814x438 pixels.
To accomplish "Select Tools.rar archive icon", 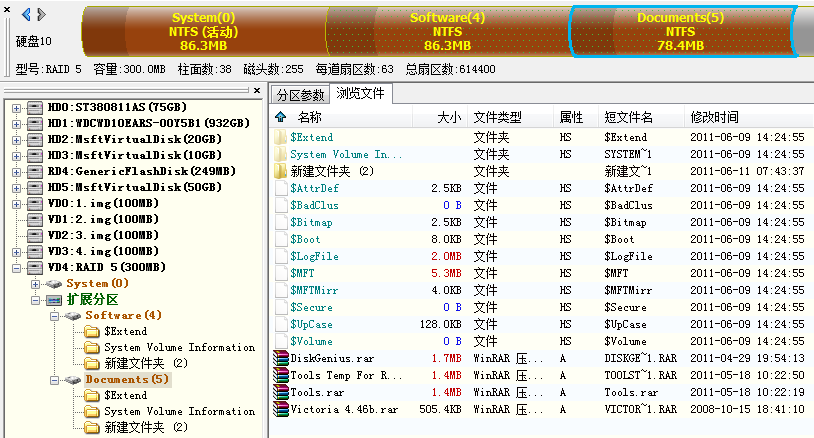I will click(x=281, y=392).
